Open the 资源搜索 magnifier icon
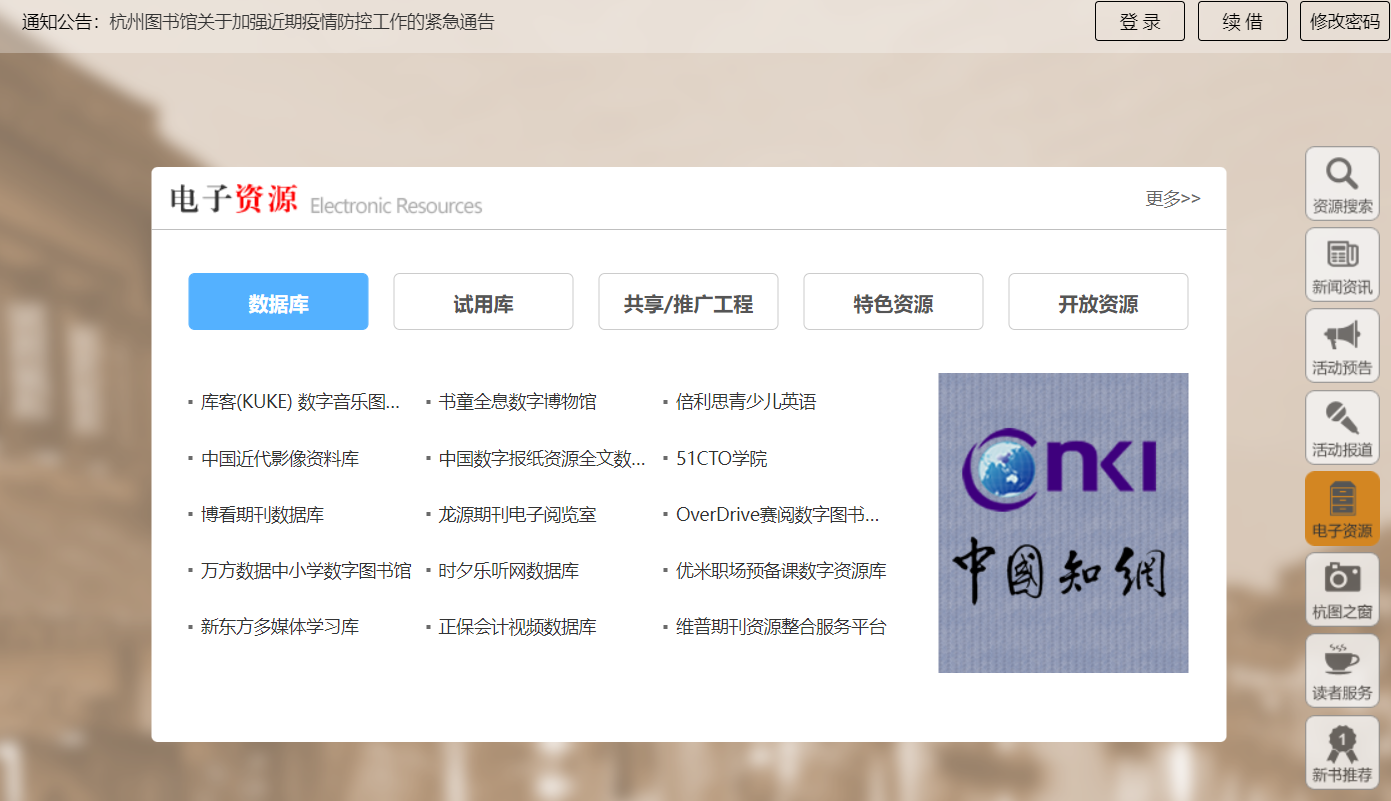The height and width of the screenshot is (801, 1391). [1342, 184]
